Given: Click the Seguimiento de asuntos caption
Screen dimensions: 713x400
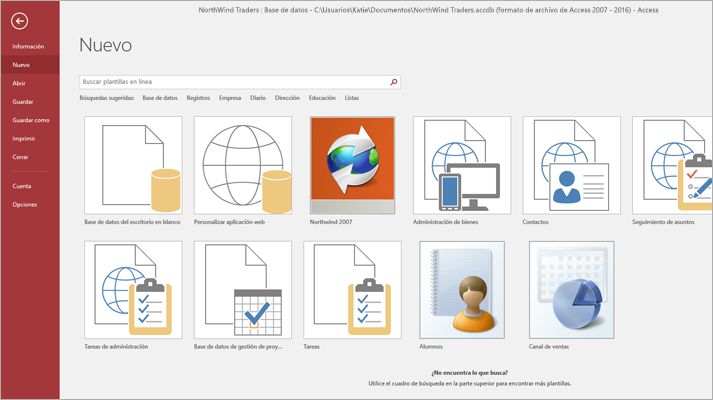Looking at the screenshot, I should pos(663,222).
